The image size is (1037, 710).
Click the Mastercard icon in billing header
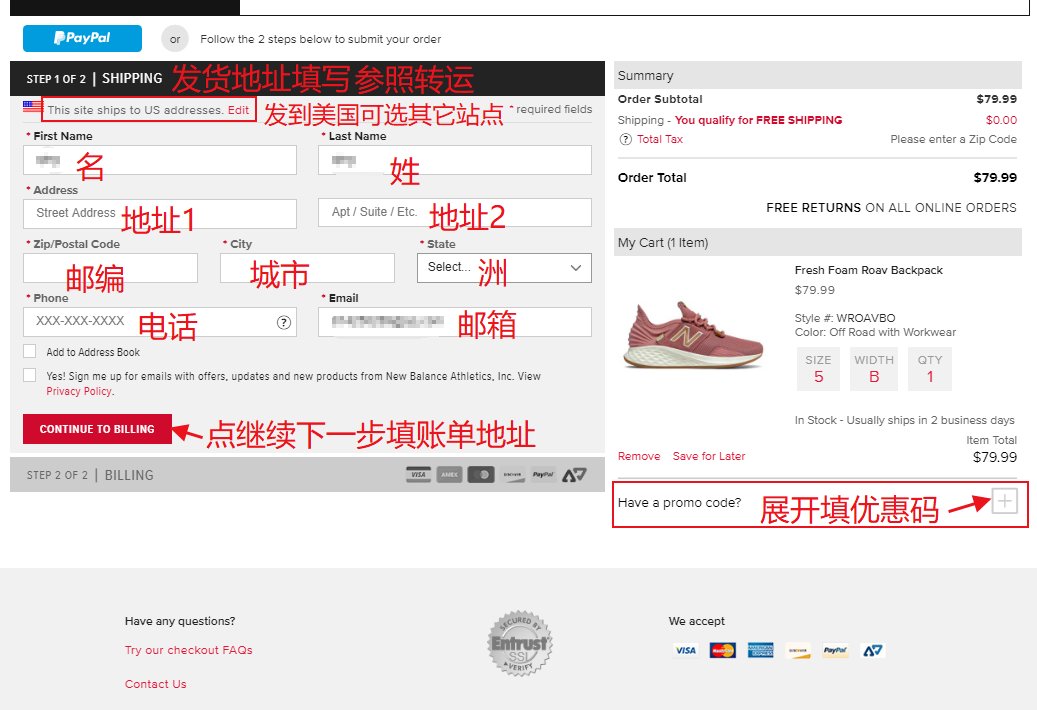pos(481,475)
